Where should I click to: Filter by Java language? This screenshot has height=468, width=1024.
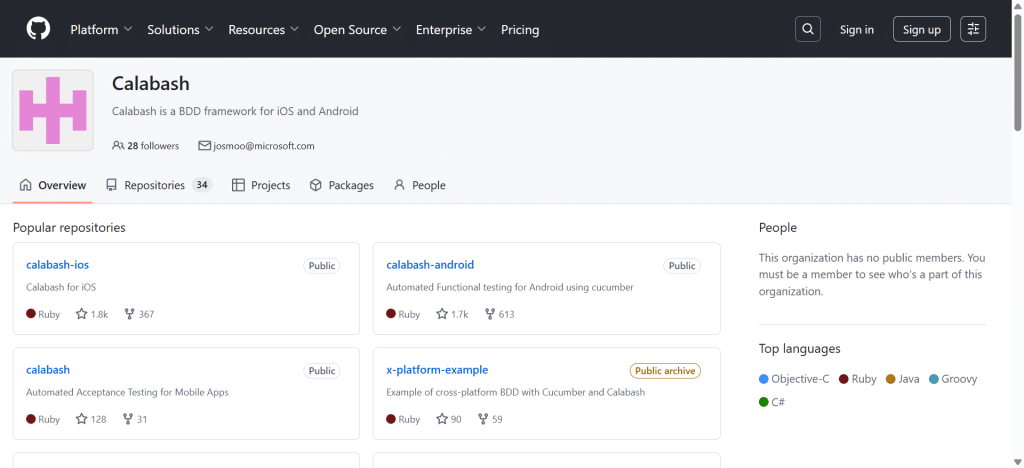[x=903, y=379]
